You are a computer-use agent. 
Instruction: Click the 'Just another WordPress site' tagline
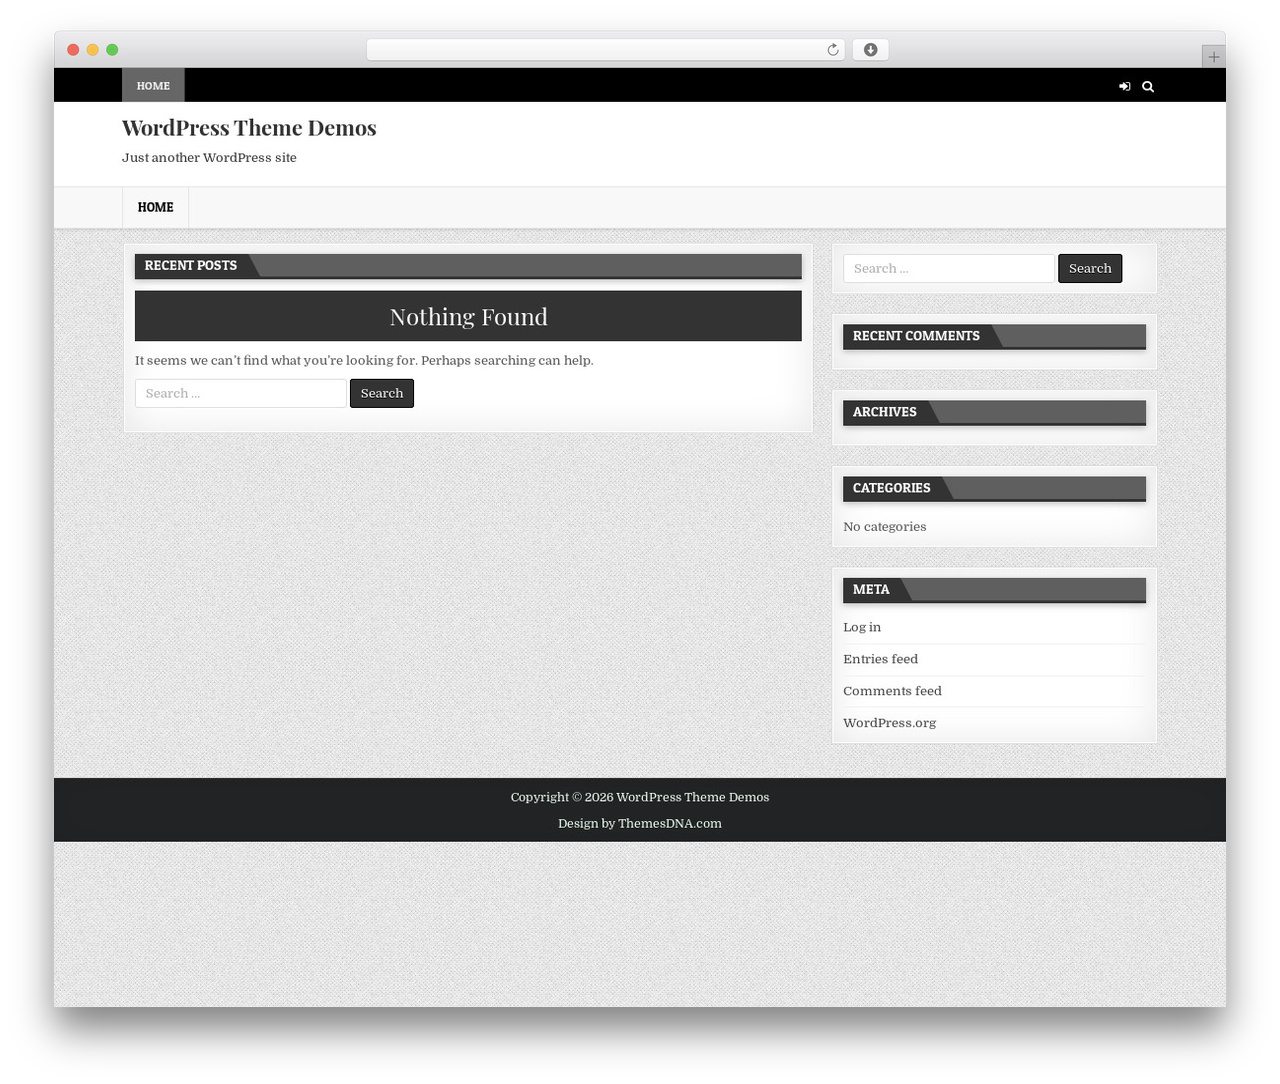(209, 158)
